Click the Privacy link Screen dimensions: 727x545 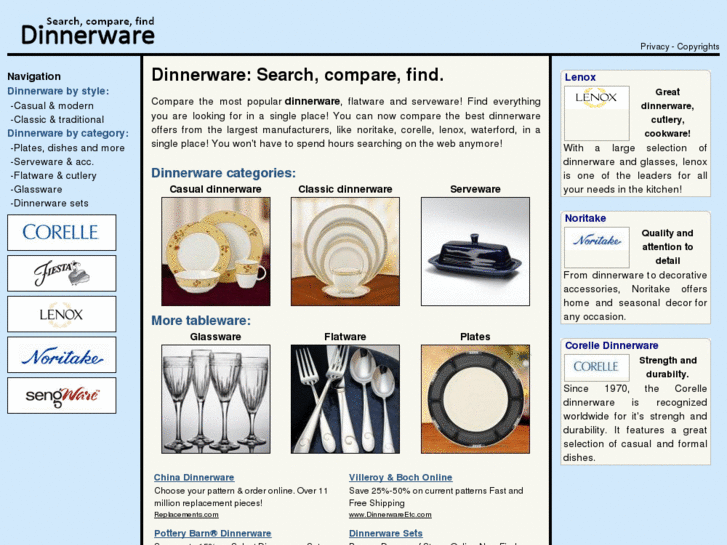coord(654,46)
